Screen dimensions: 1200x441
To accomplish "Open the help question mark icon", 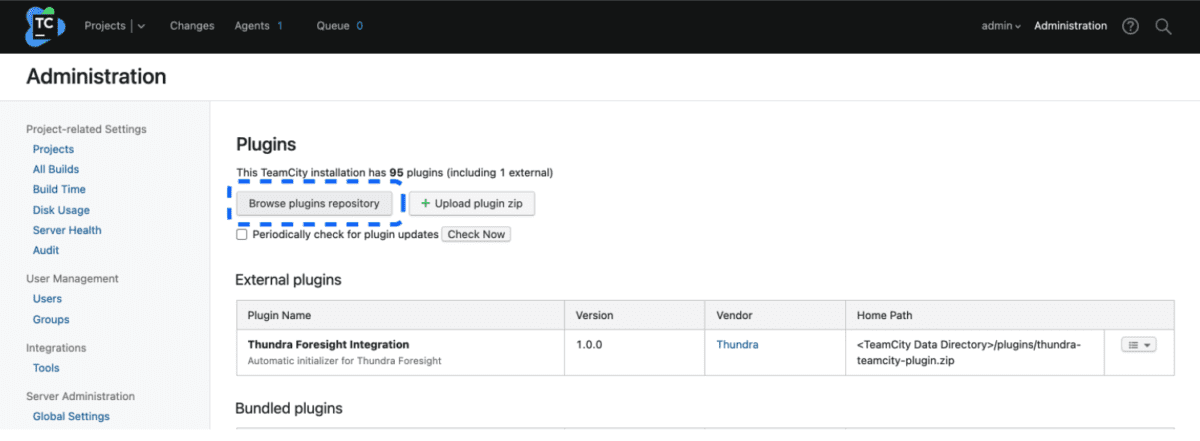I will (x=1130, y=26).
